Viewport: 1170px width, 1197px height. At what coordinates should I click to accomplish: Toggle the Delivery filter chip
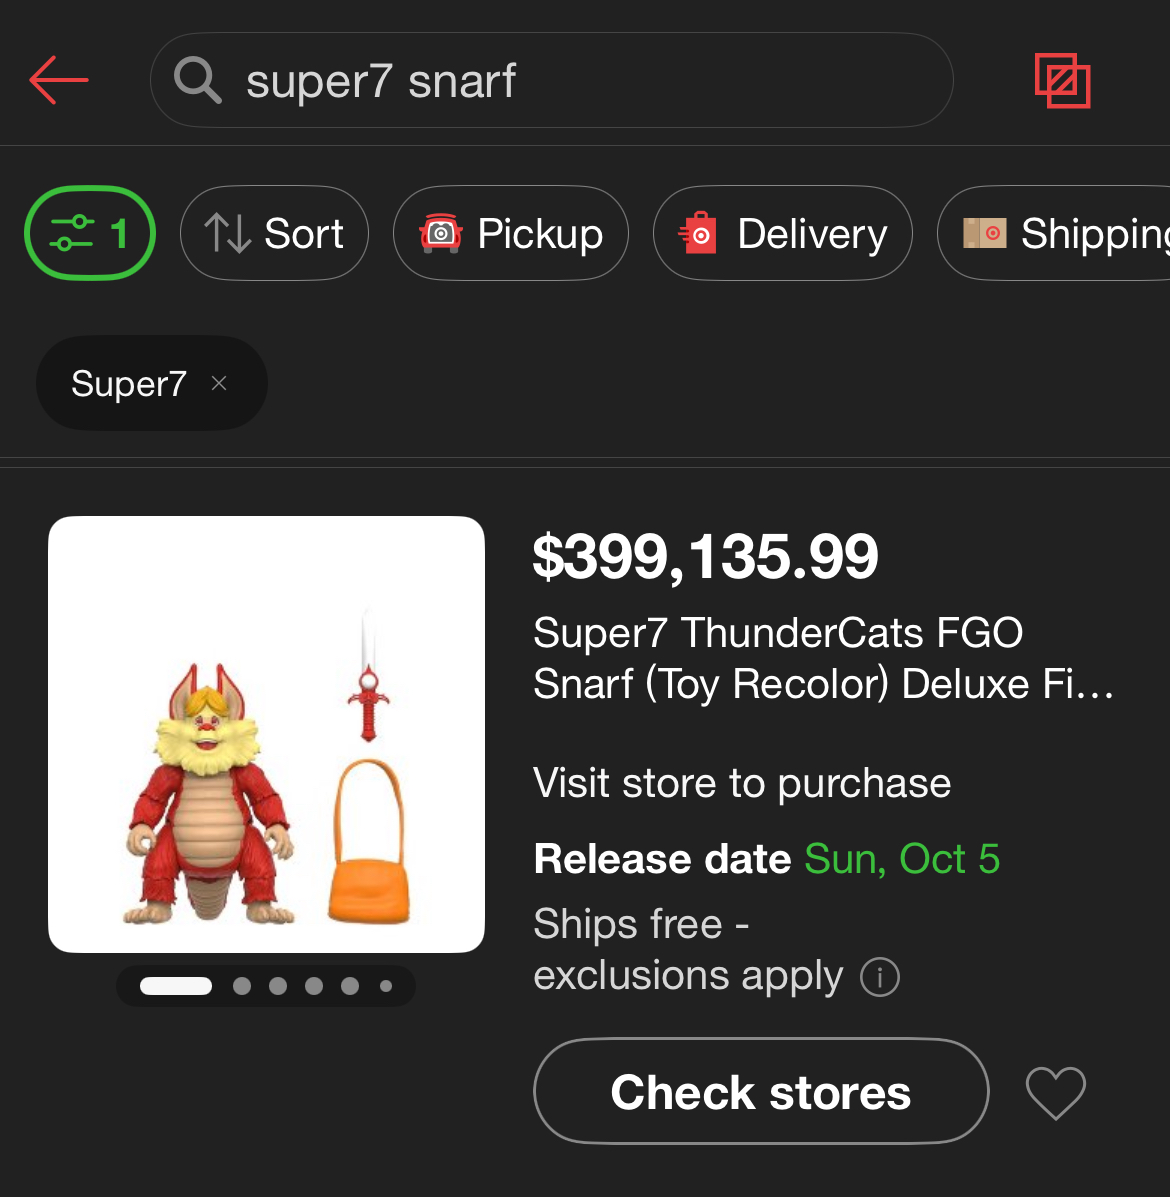click(x=782, y=233)
